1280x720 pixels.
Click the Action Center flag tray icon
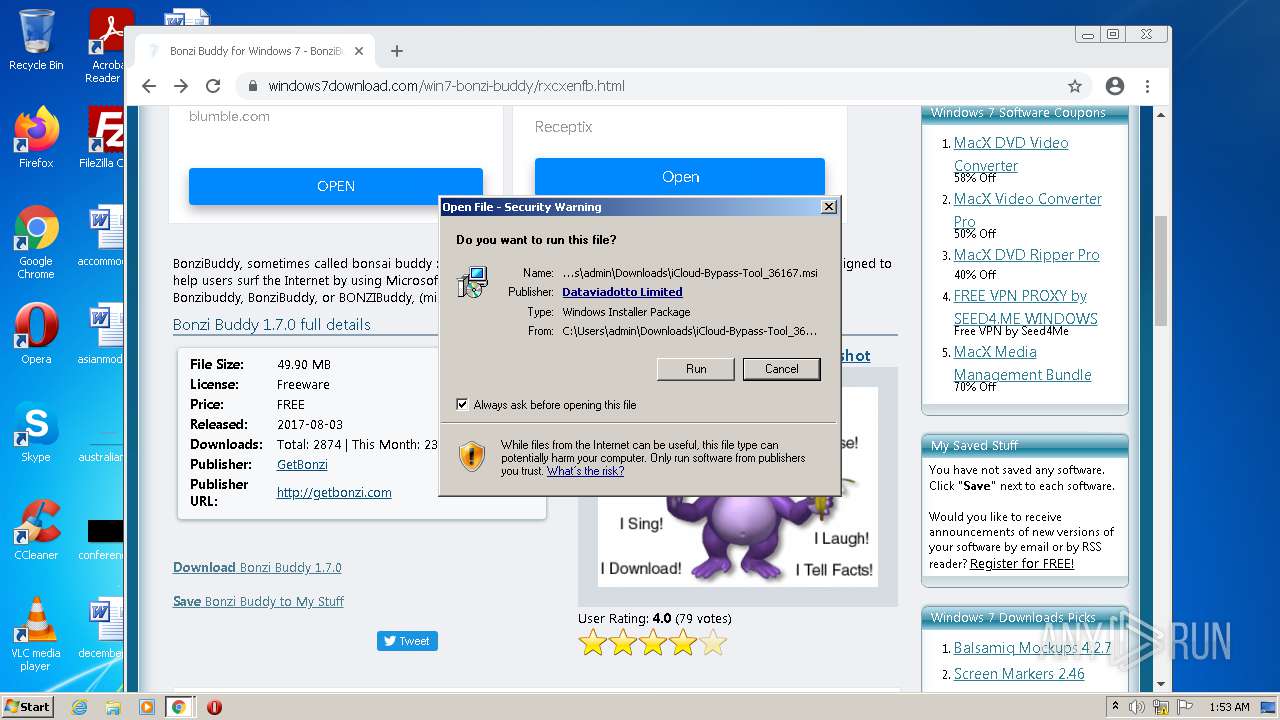coord(1184,707)
